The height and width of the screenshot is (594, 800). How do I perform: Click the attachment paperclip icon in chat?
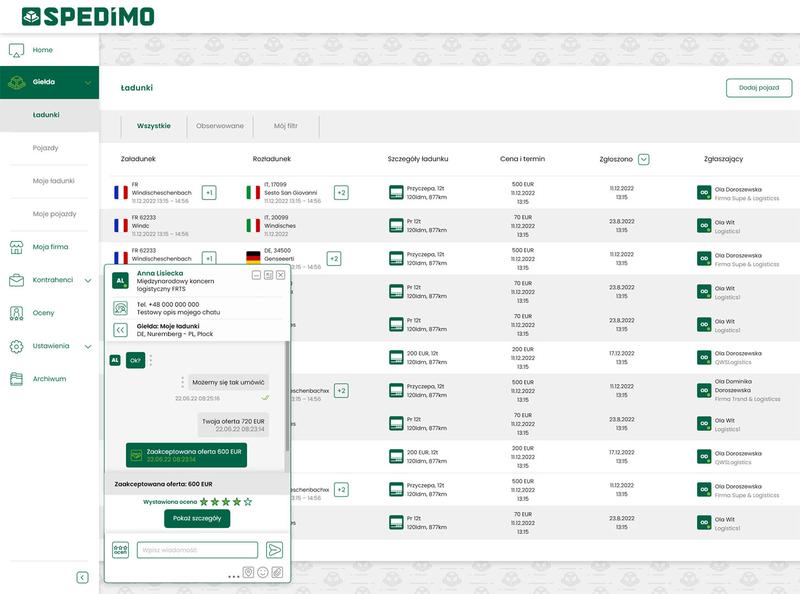pyautogui.click(x=277, y=573)
